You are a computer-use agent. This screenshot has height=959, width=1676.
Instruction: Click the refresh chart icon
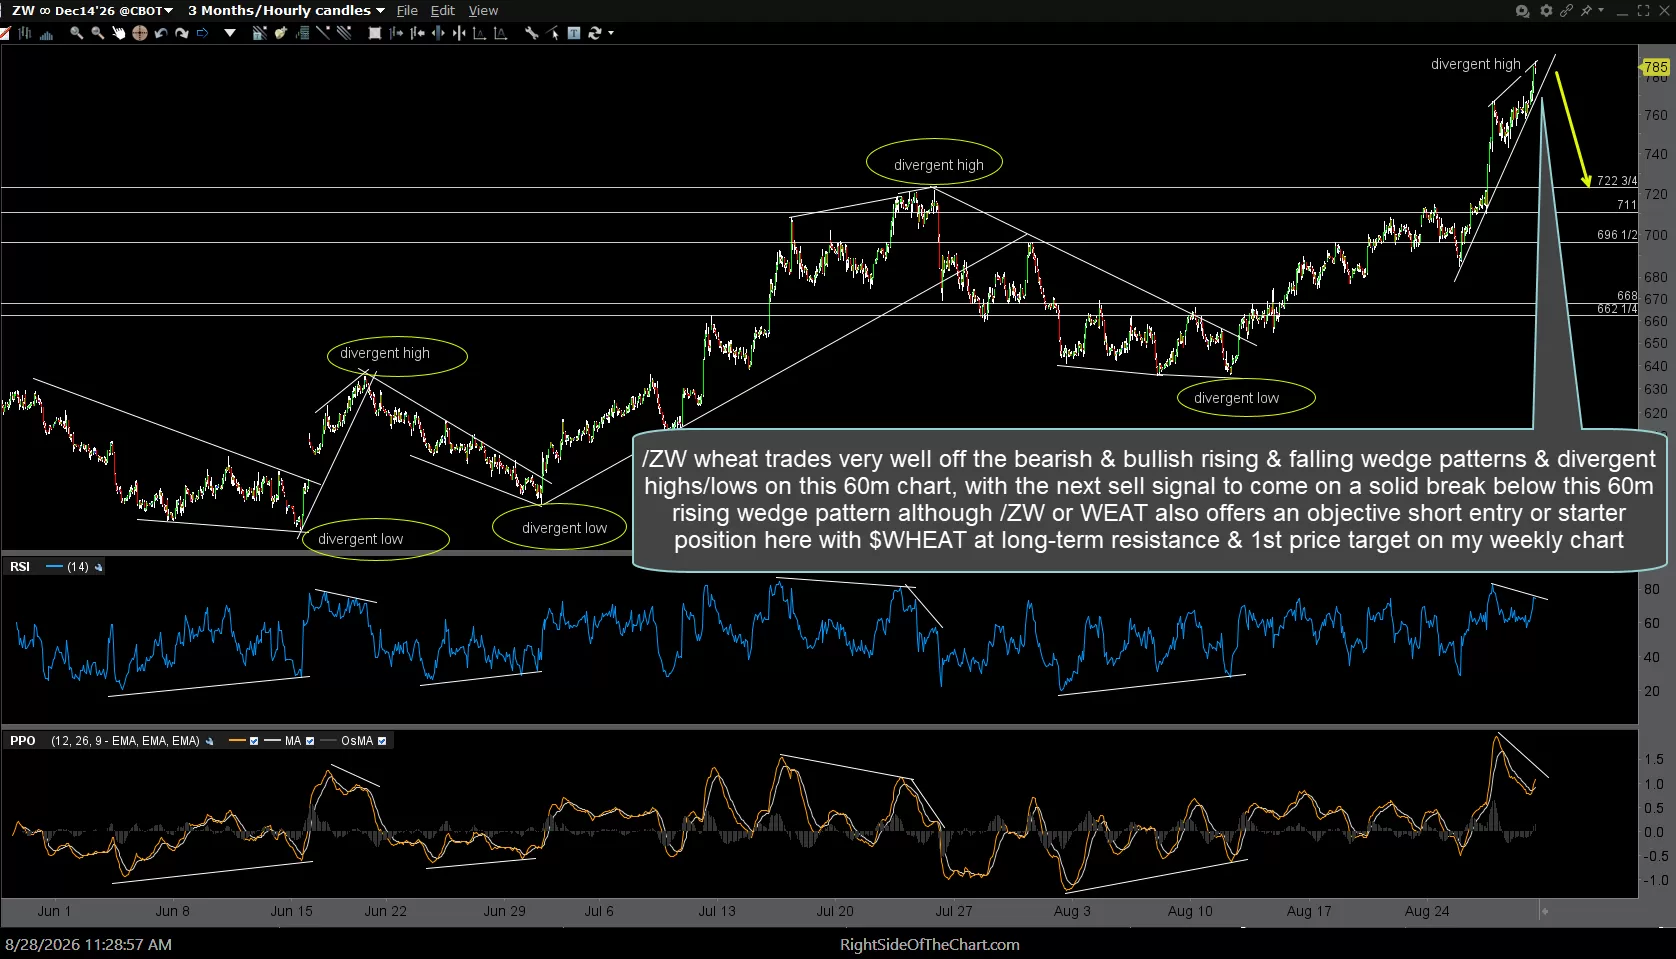(595, 33)
